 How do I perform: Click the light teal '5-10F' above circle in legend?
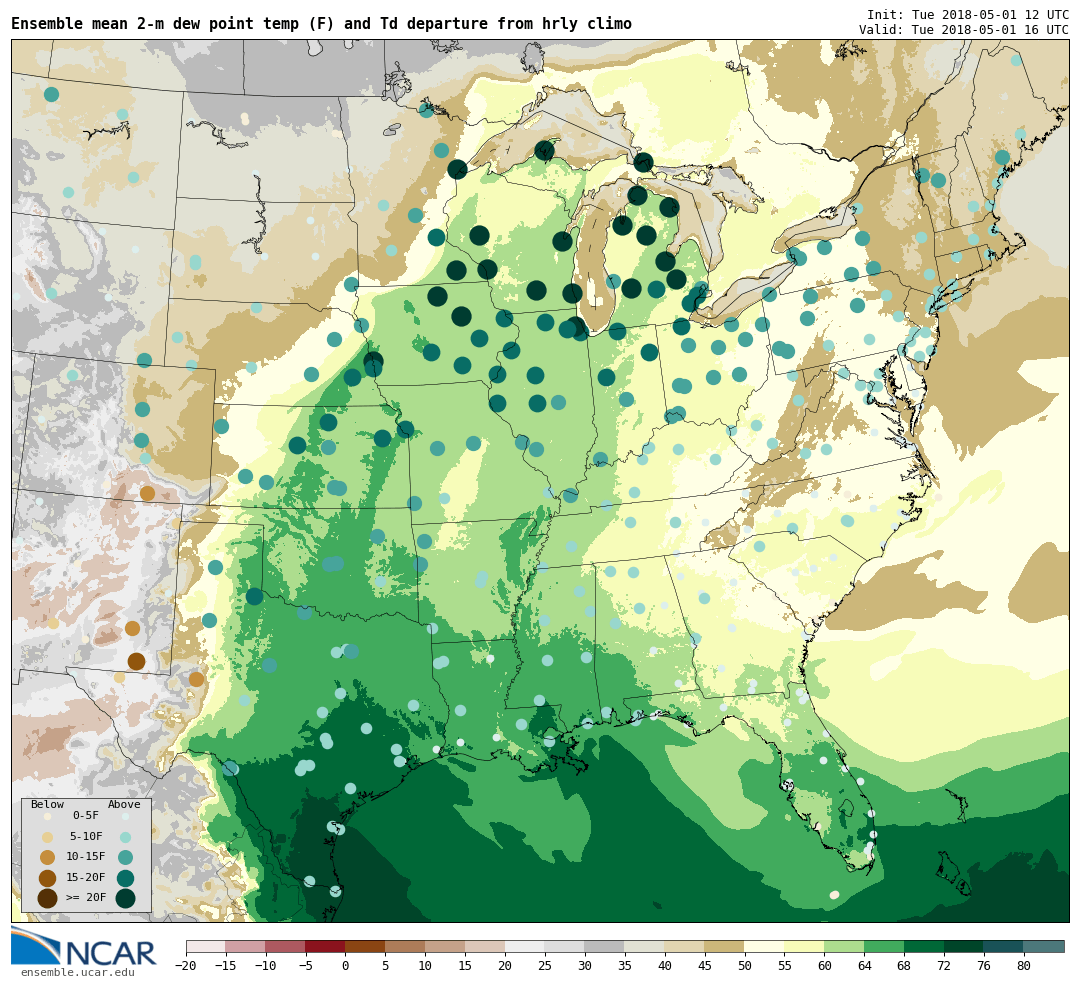pos(125,838)
